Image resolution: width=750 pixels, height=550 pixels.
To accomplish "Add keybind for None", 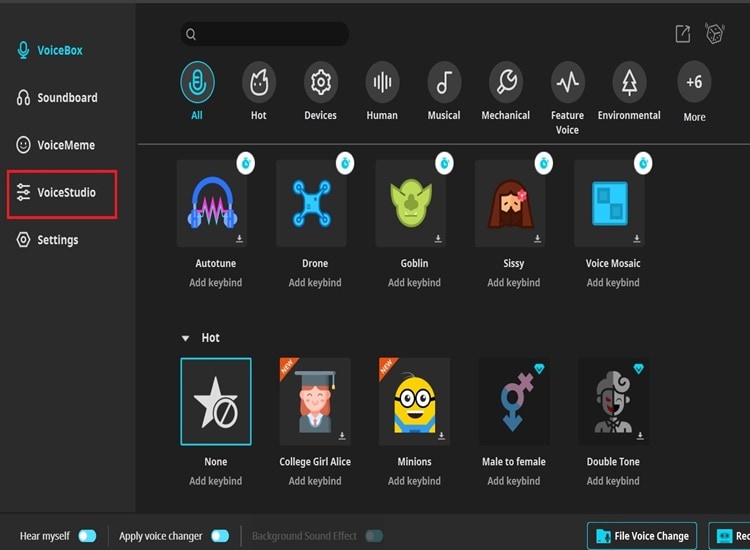I will pos(216,481).
